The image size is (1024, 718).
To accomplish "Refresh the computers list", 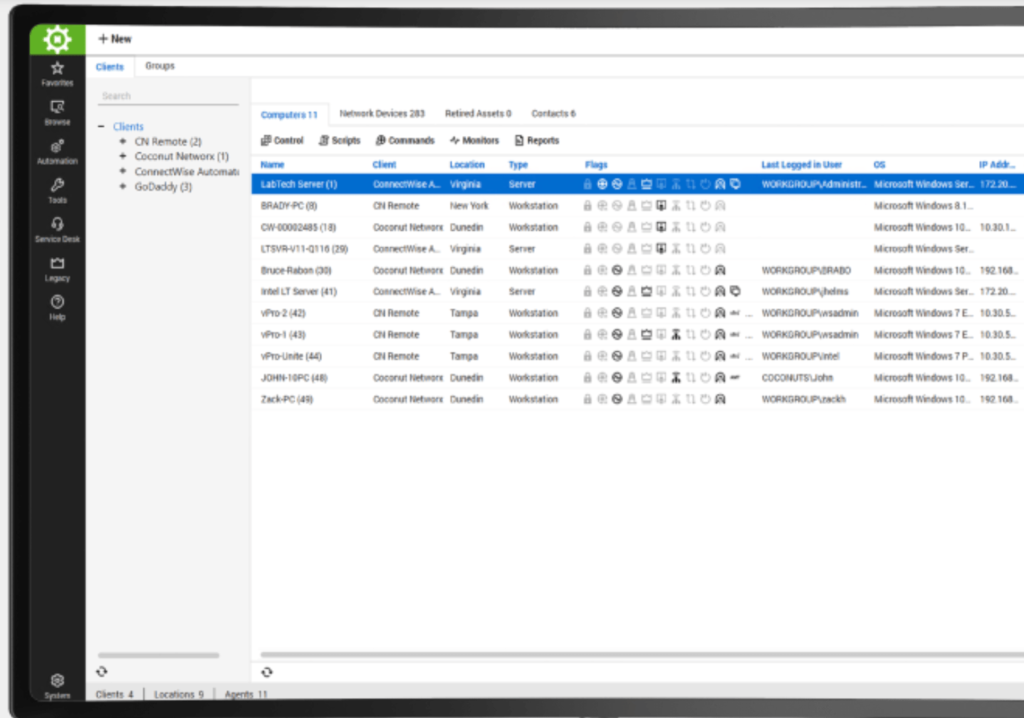I will click(267, 672).
